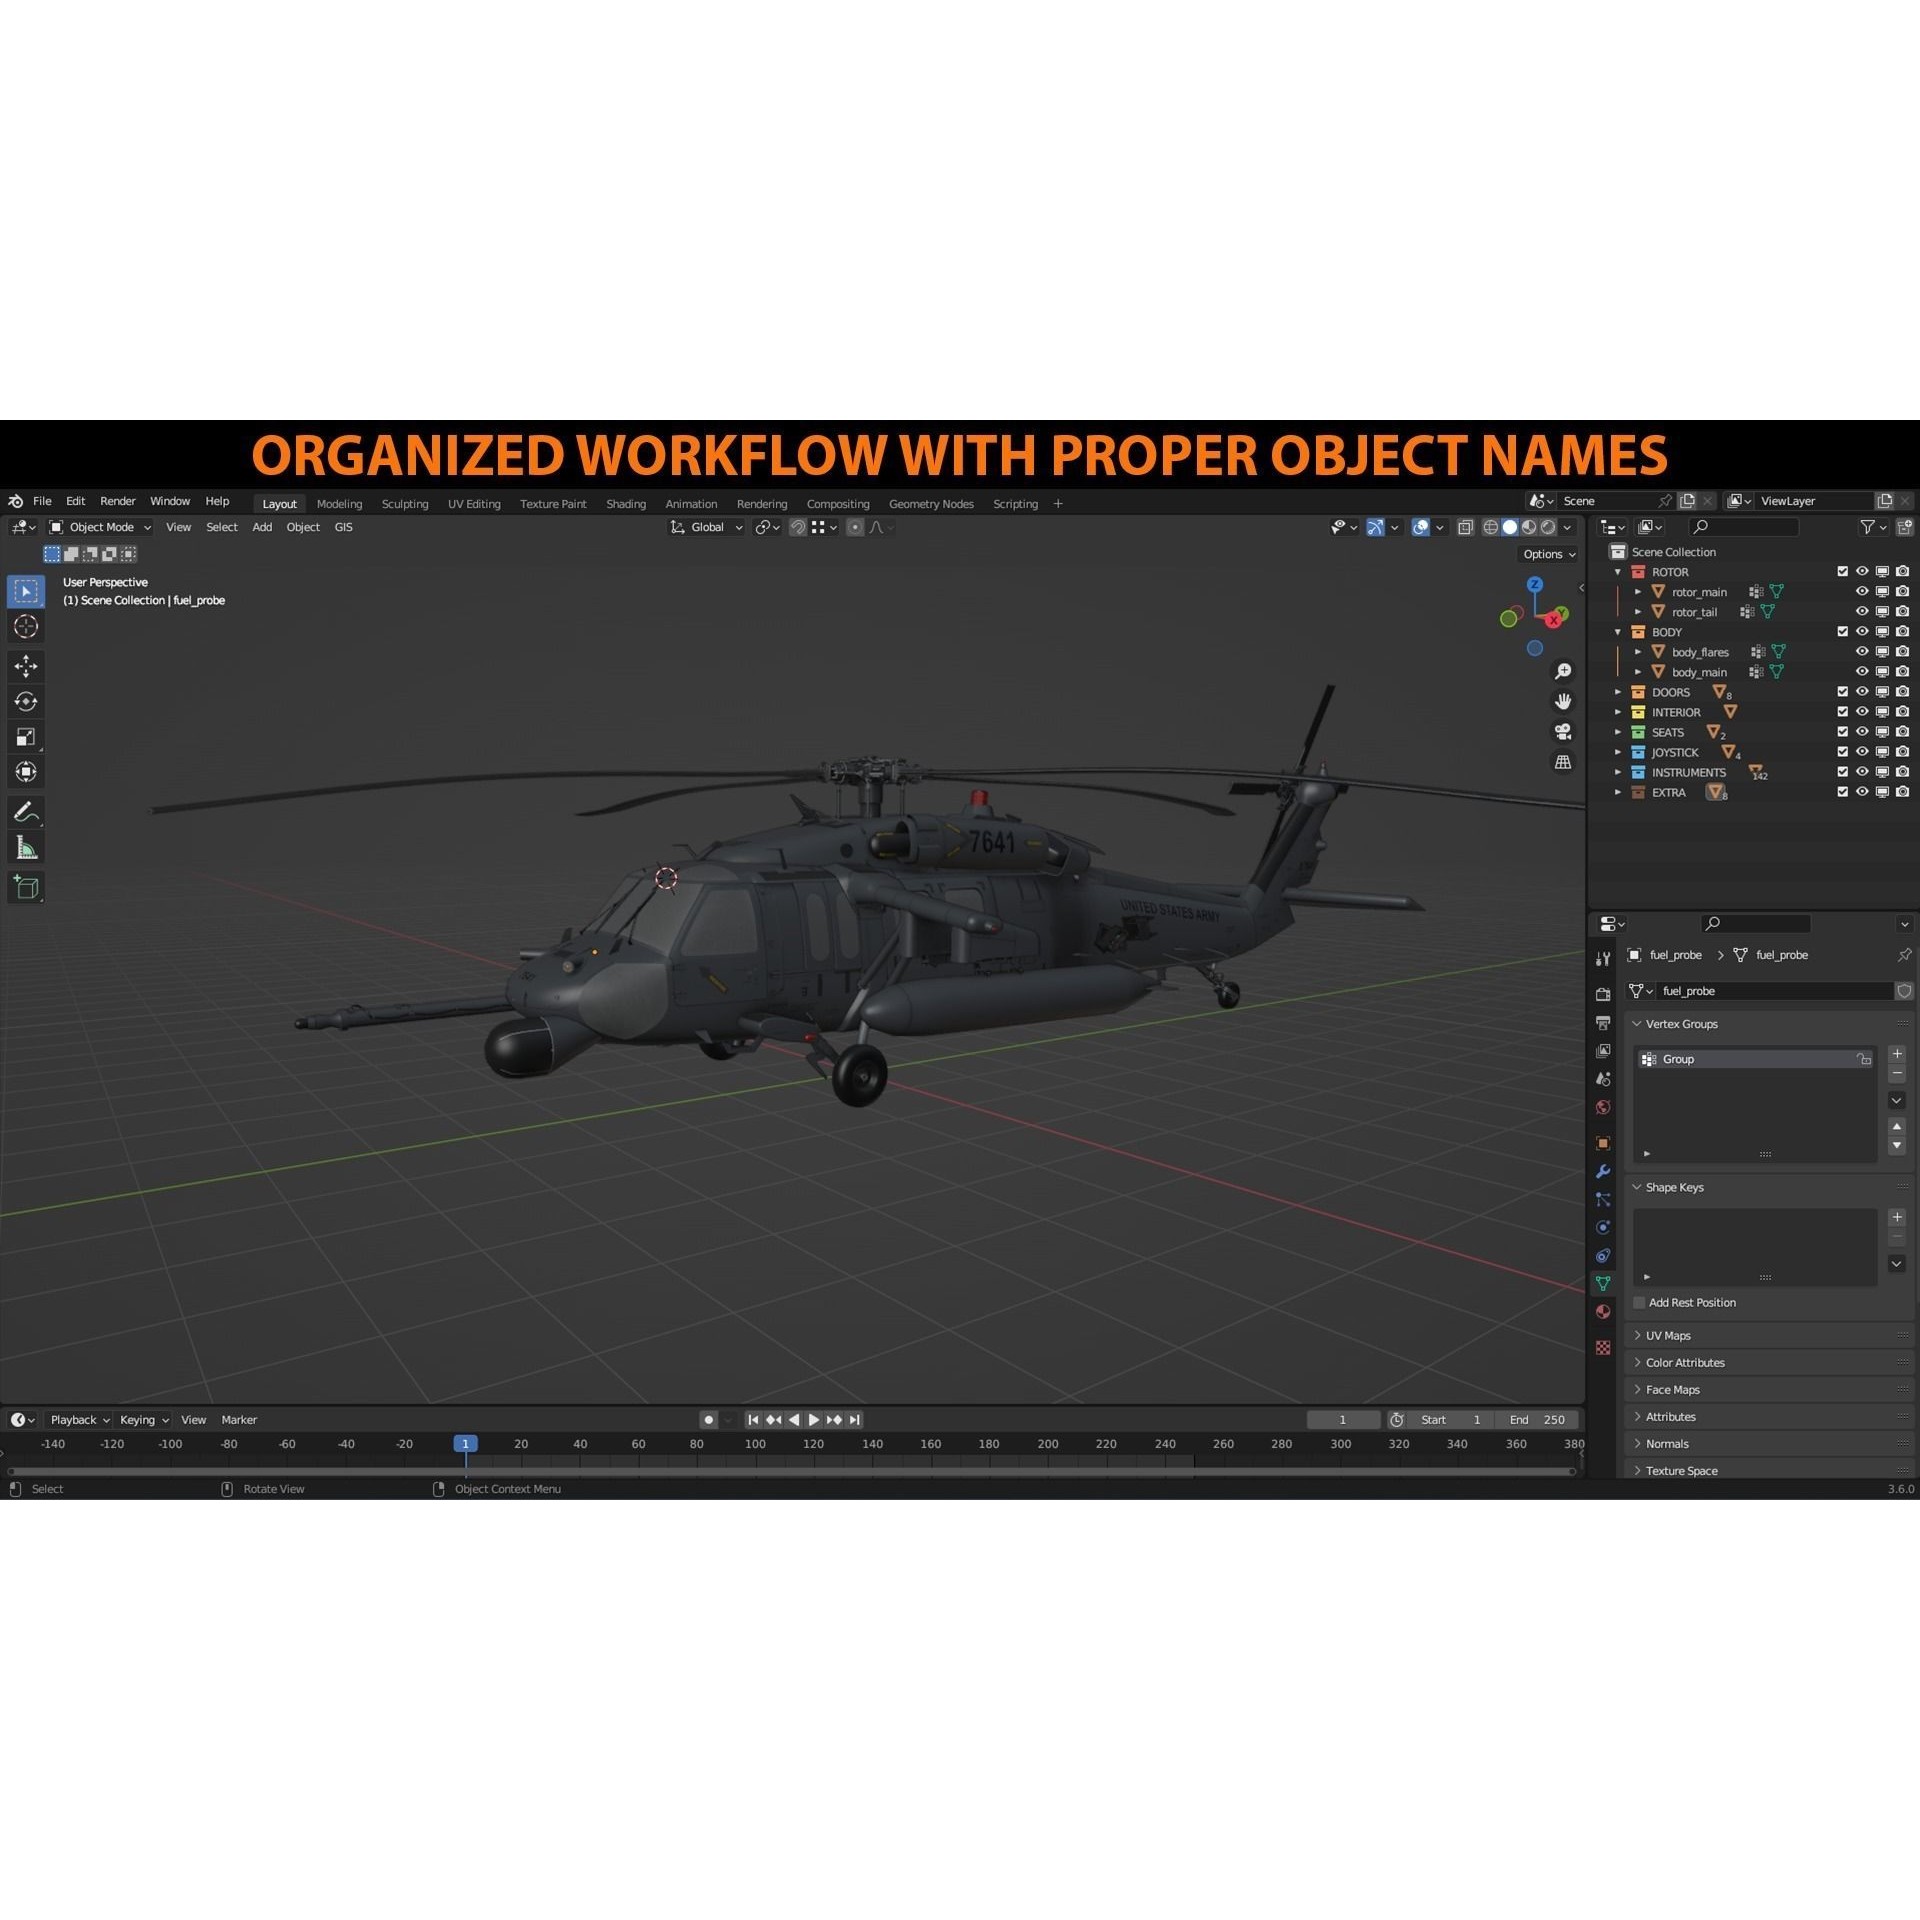Open the Object Mode dropdown
The image size is (1920, 1920).
point(100,527)
